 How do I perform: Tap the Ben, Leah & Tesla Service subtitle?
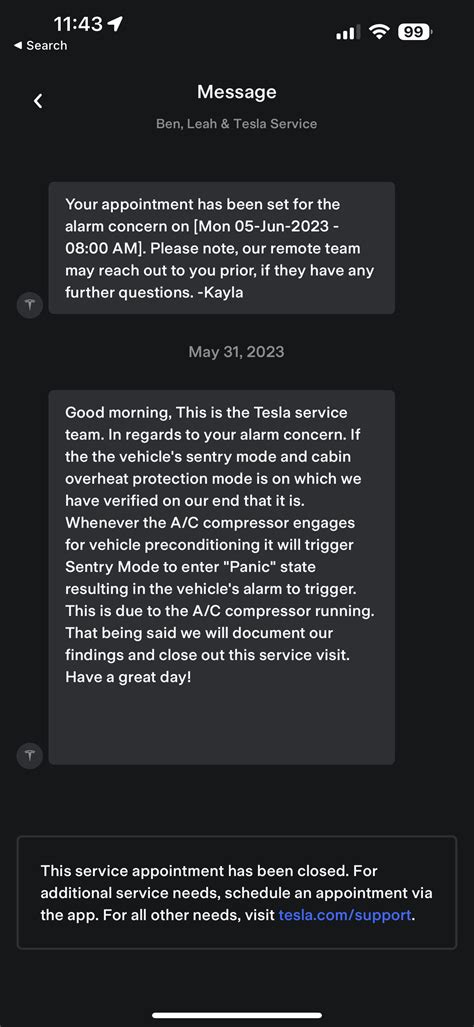click(x=236, y=124)
